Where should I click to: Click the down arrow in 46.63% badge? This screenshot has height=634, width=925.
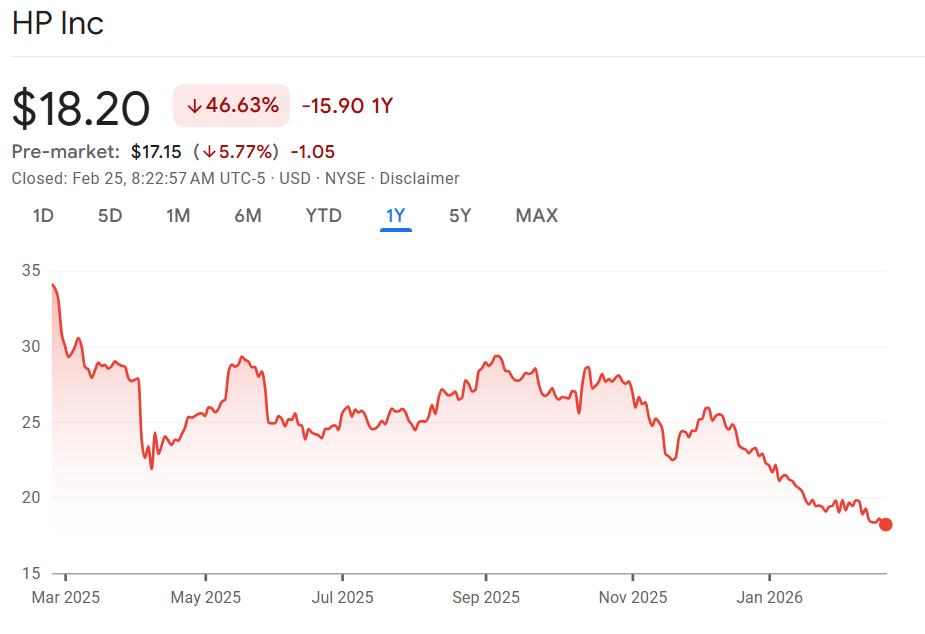194,106
